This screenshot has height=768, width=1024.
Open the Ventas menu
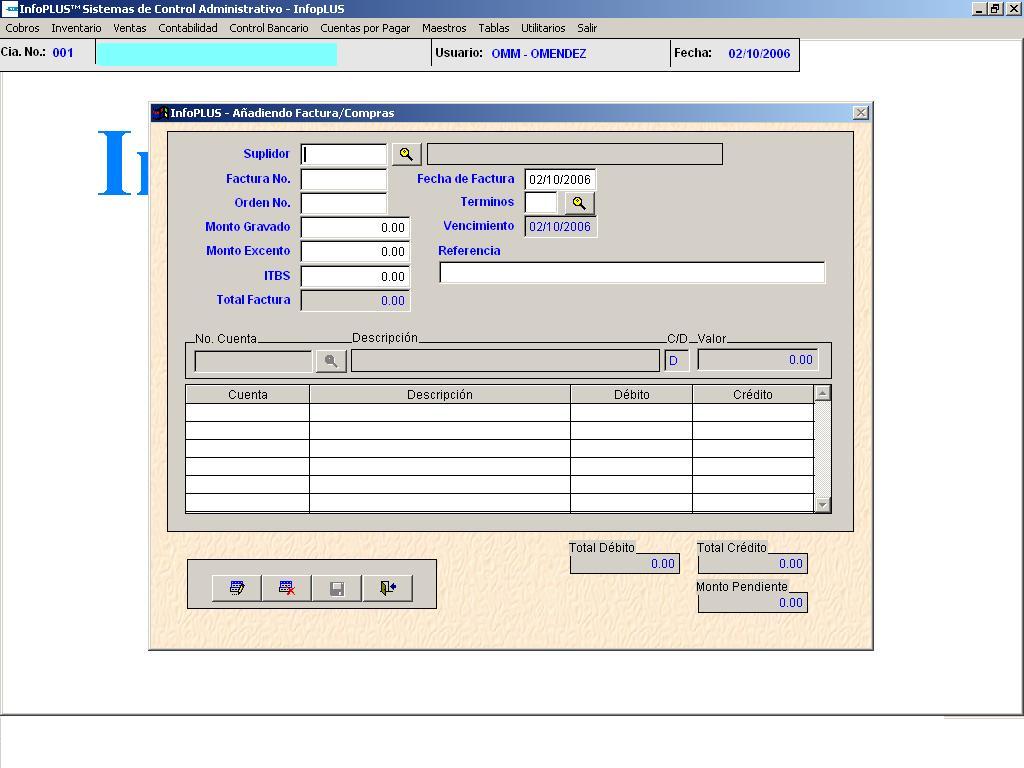129,28
